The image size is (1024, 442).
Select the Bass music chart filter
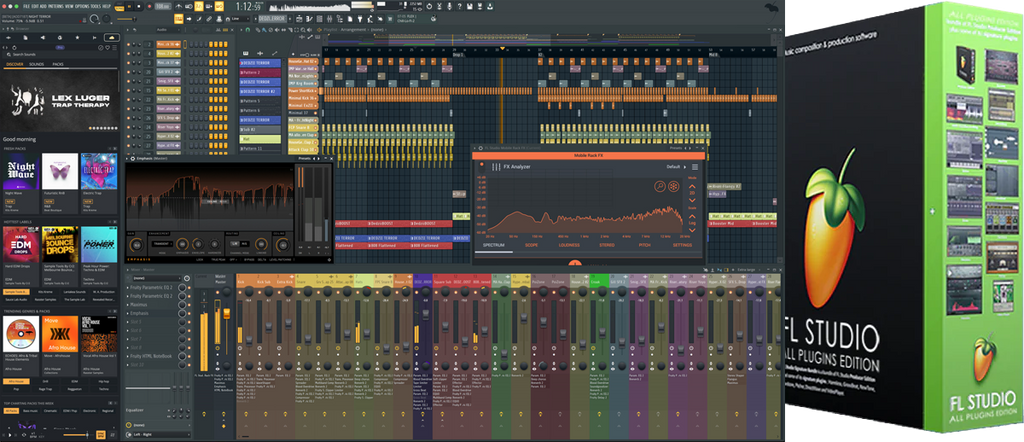point(30,411)
